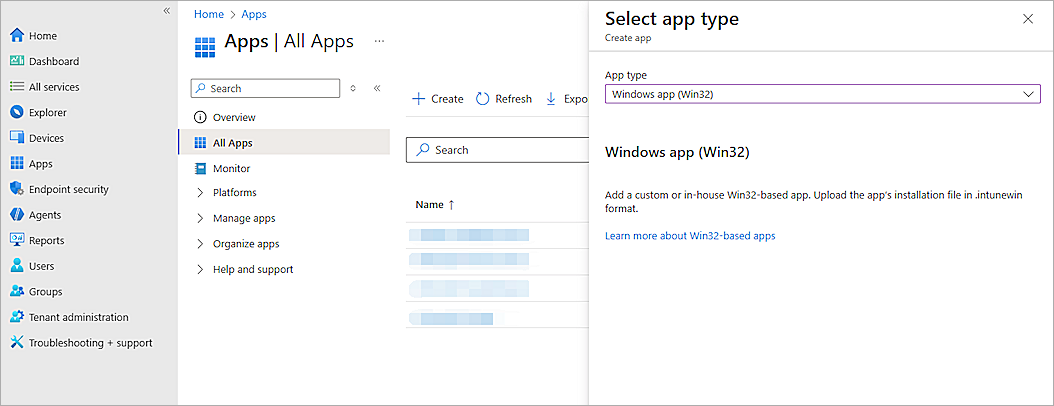The height and width of the screenshot is (406, 1054).
Task: Open the first blurred app row
Action: coord(469,235)
